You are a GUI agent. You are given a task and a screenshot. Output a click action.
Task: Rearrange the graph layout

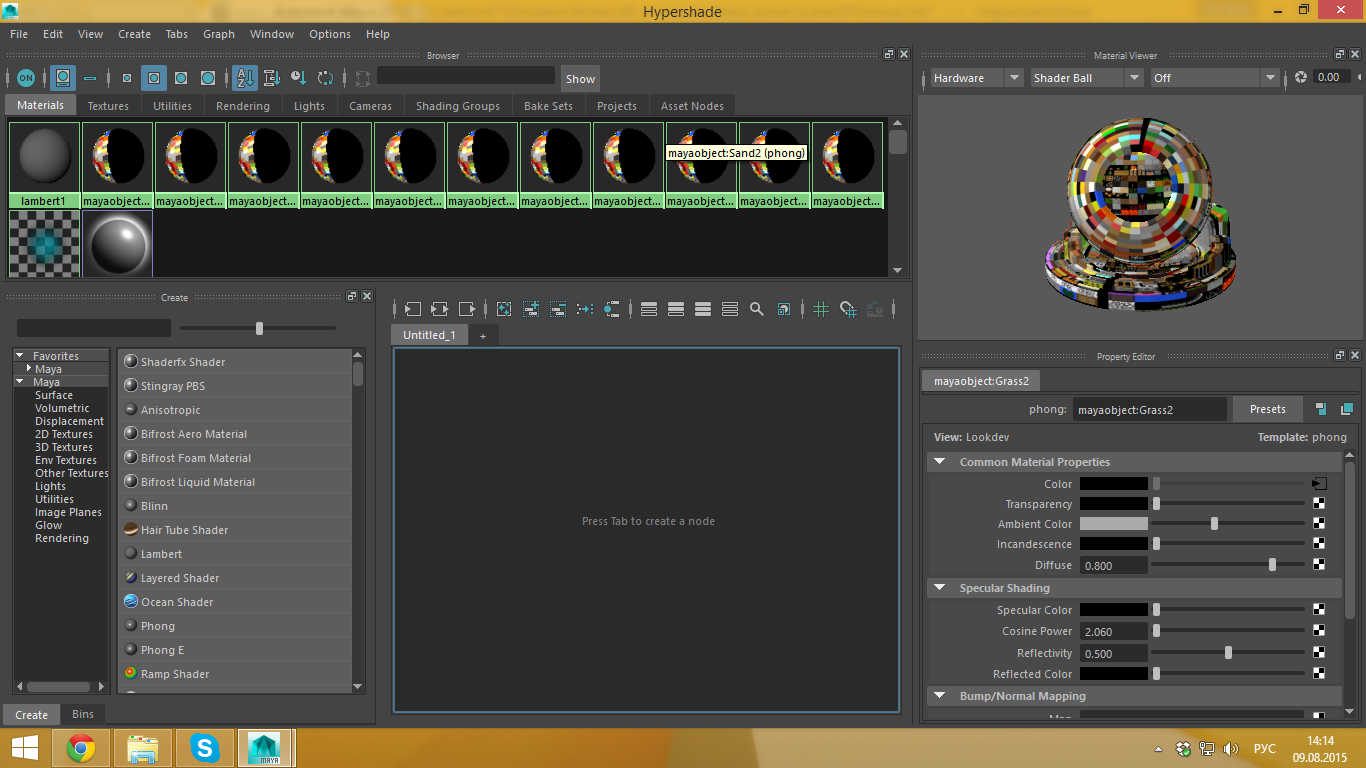click(x=585, y=309)
